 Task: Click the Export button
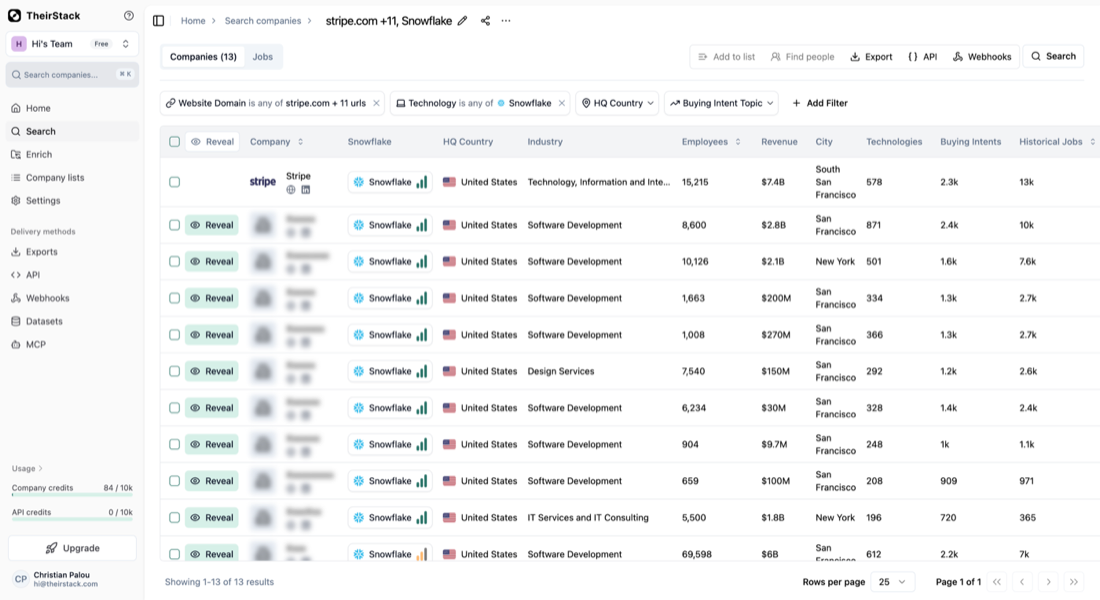click(871, 57)
